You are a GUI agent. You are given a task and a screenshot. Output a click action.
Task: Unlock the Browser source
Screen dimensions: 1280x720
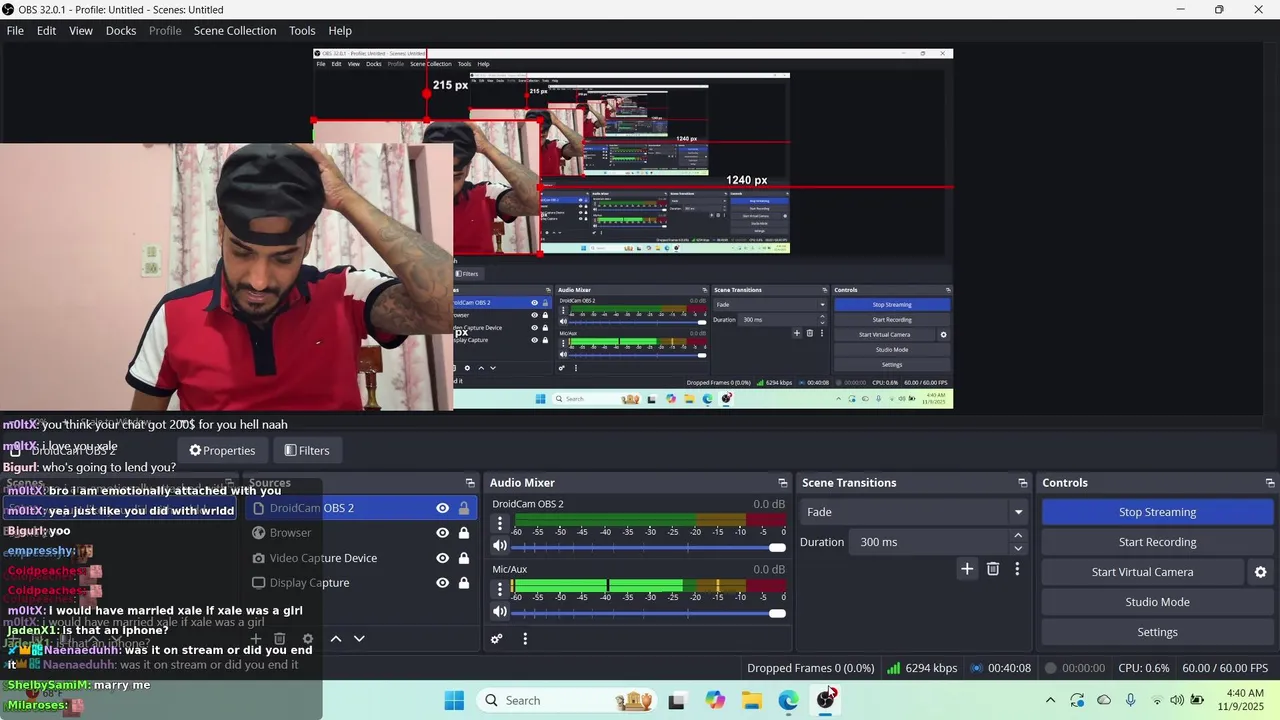click(x=464, y=533)
